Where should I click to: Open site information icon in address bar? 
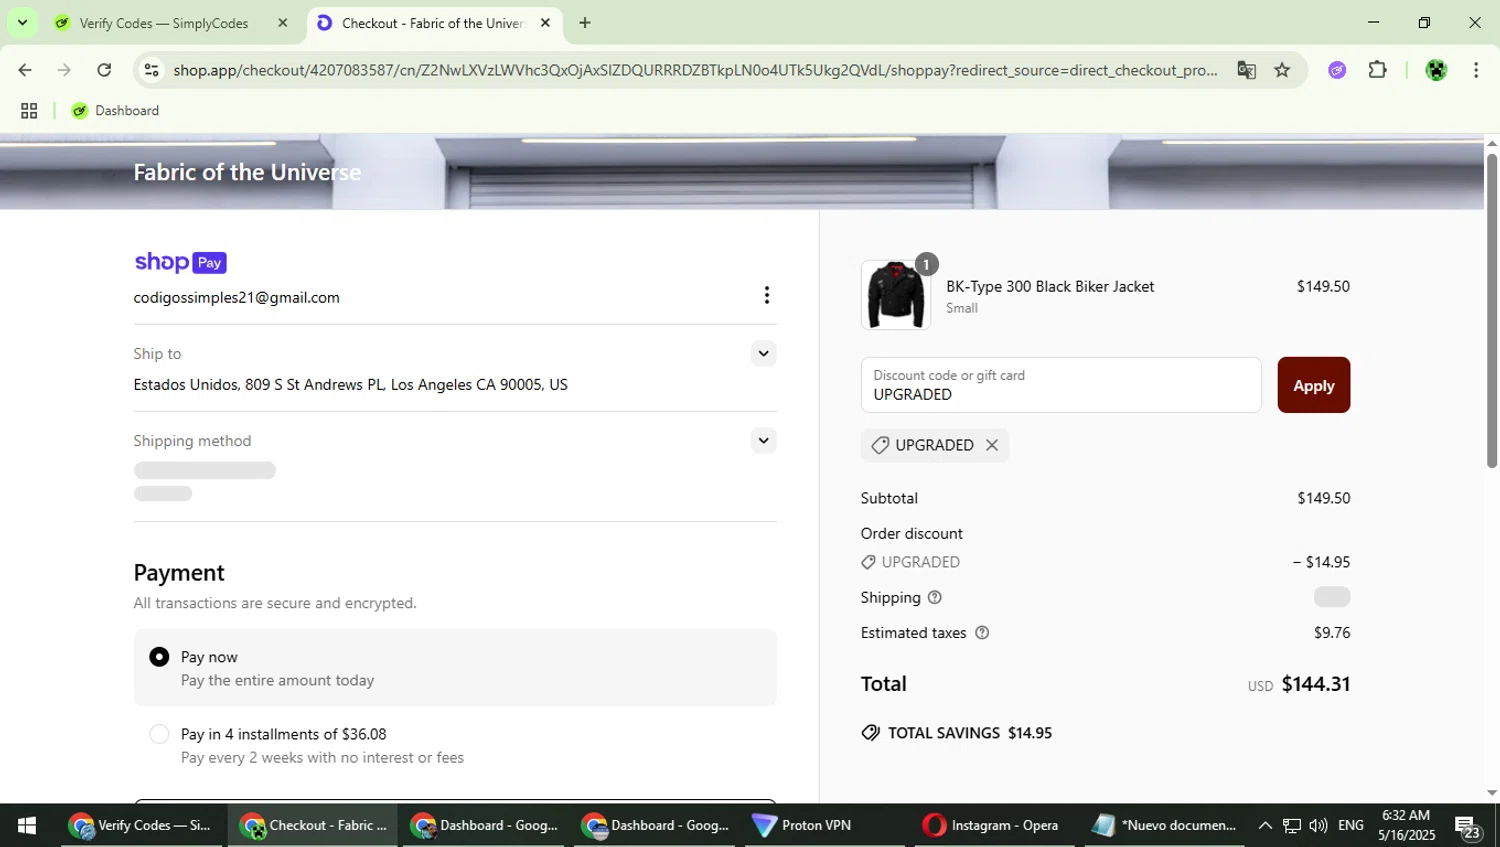(152, 70)
